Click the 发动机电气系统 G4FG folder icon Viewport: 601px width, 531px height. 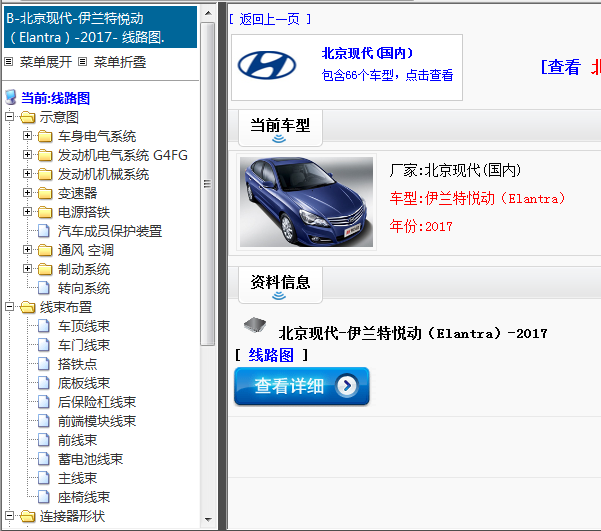click(45, 155)
